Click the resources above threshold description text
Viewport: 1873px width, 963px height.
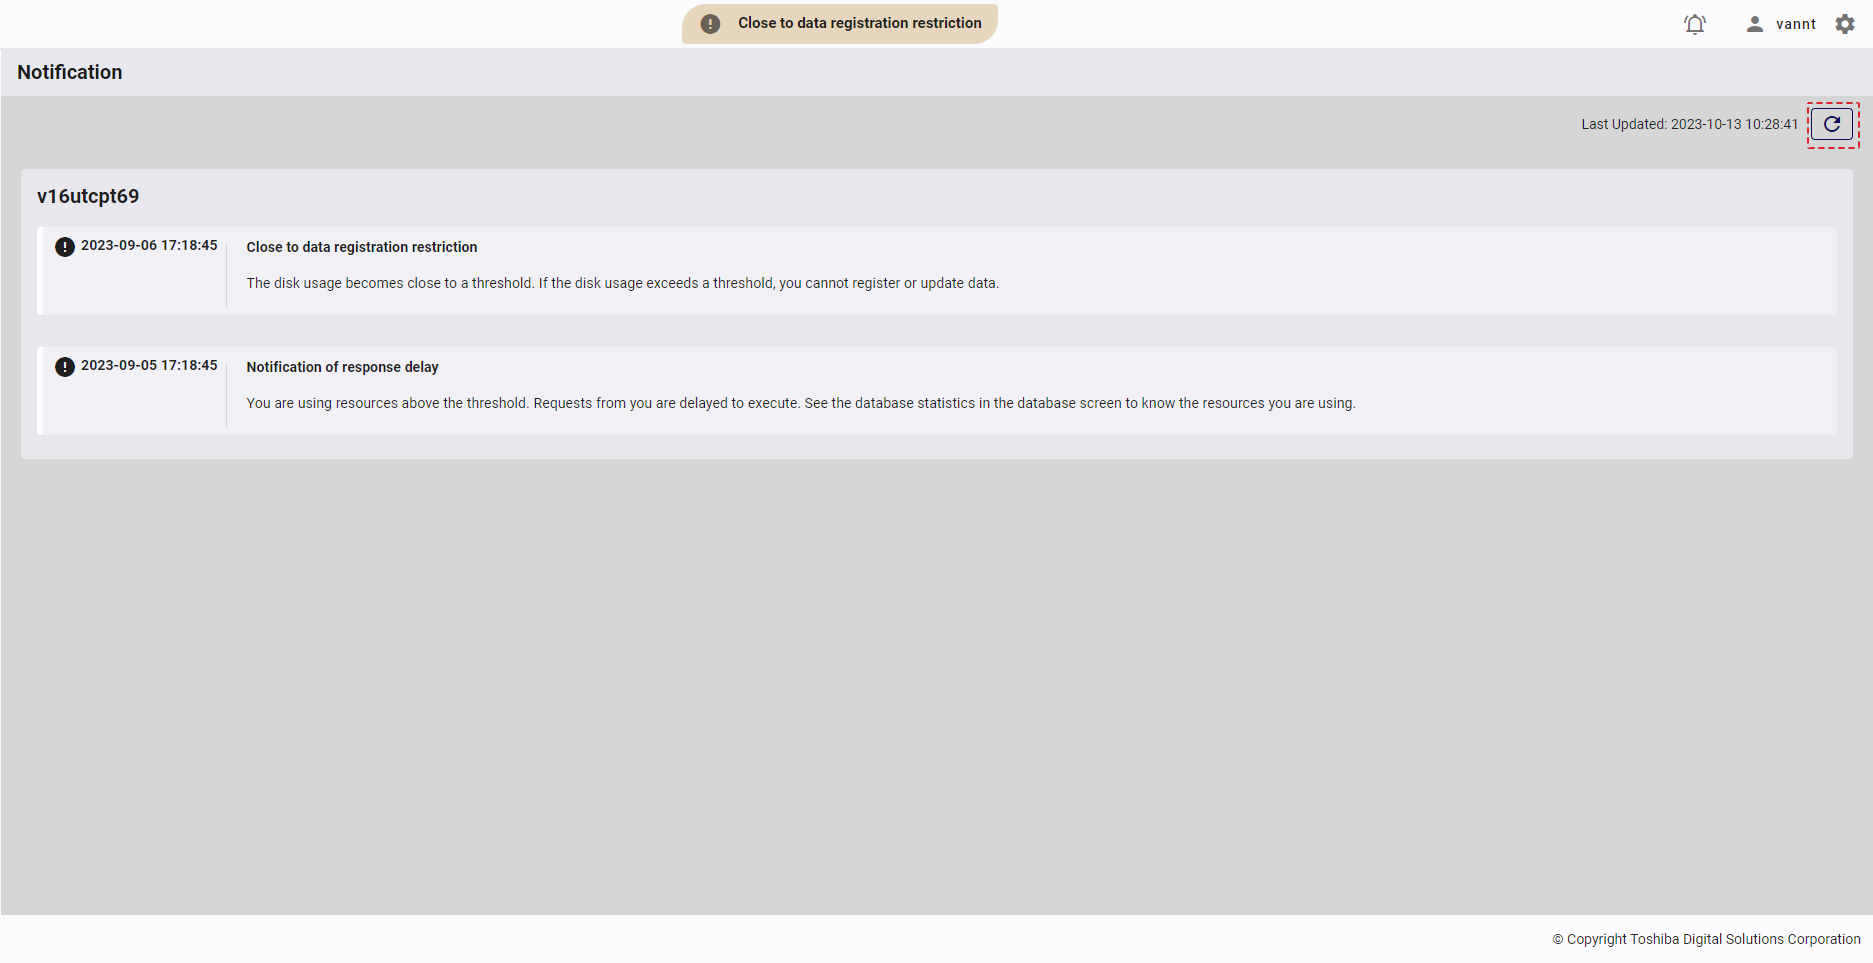tap(800, 403)
